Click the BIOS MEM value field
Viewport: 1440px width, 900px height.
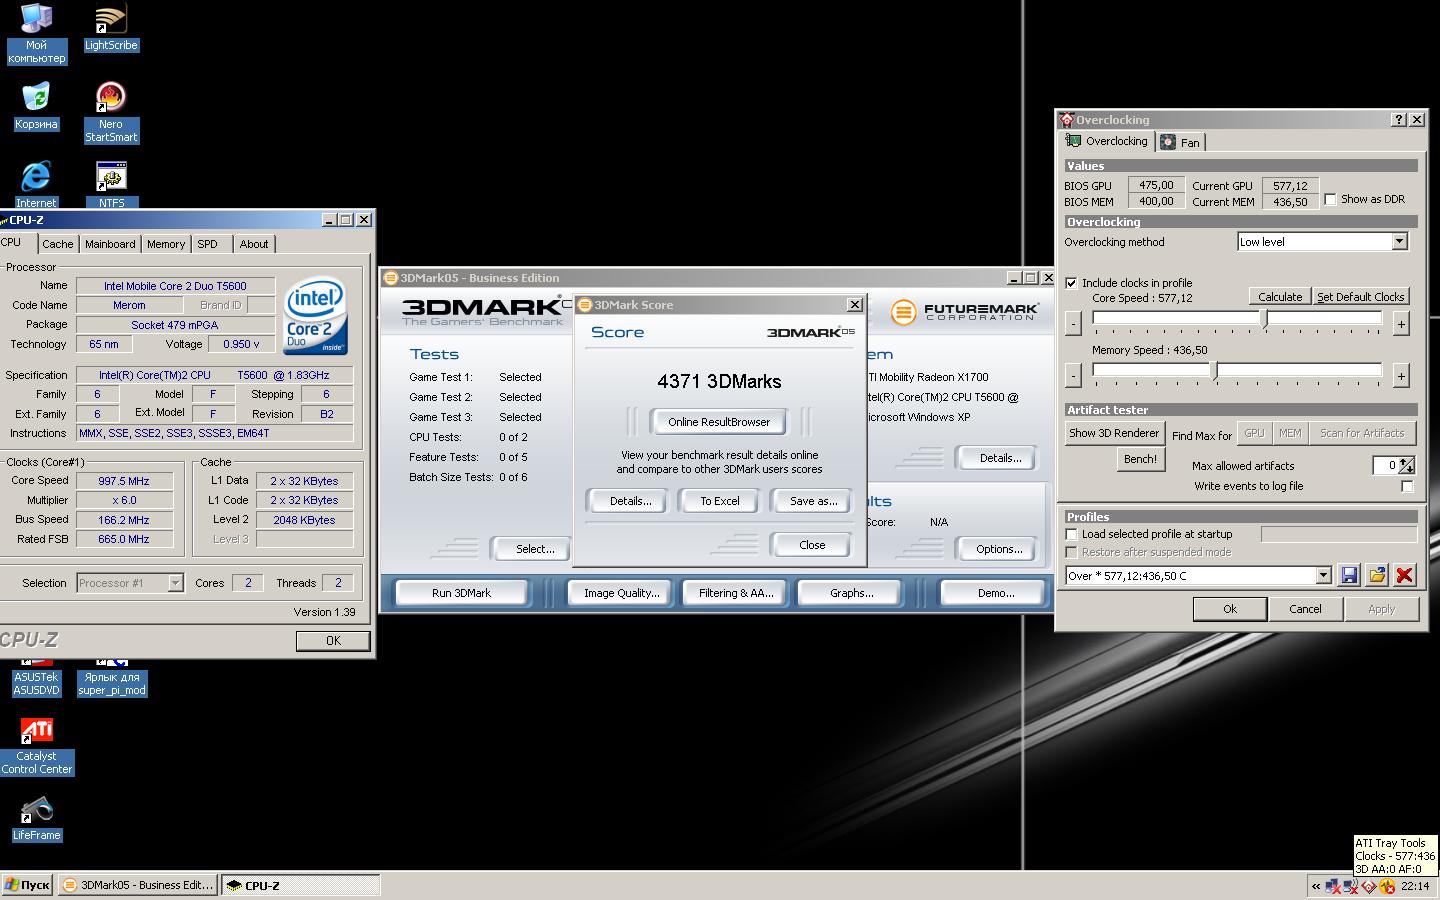pos(1156,201)
